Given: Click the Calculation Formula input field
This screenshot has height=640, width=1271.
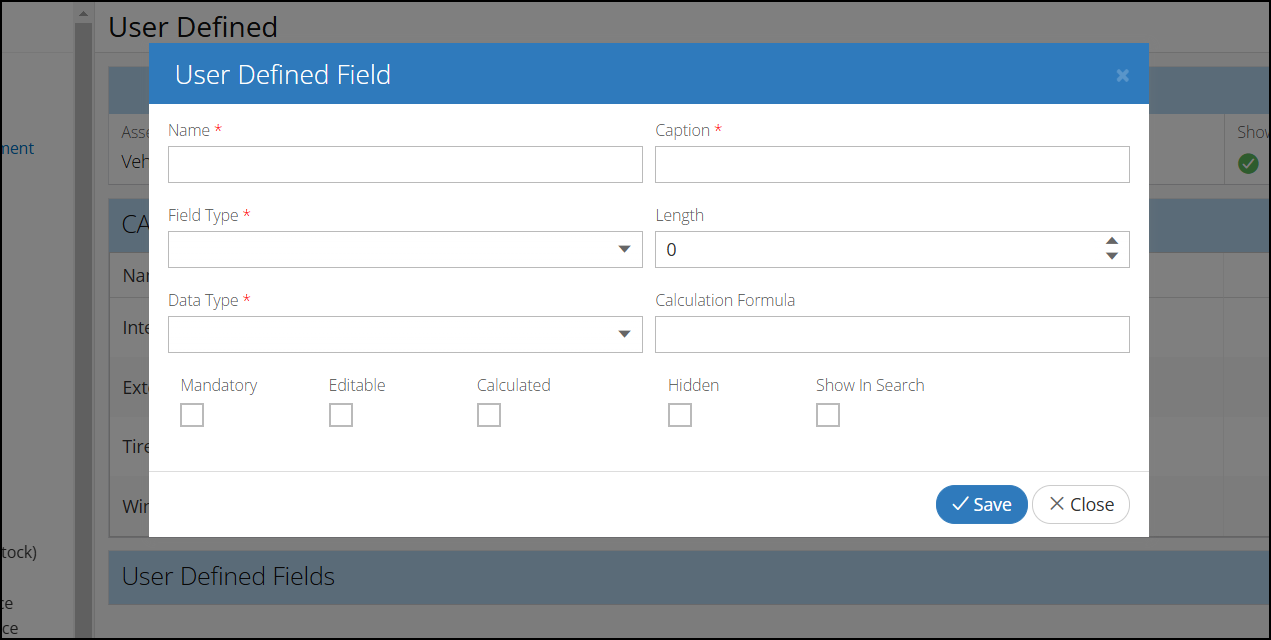Looking at the screenshot, I should [x=892, y=335].
